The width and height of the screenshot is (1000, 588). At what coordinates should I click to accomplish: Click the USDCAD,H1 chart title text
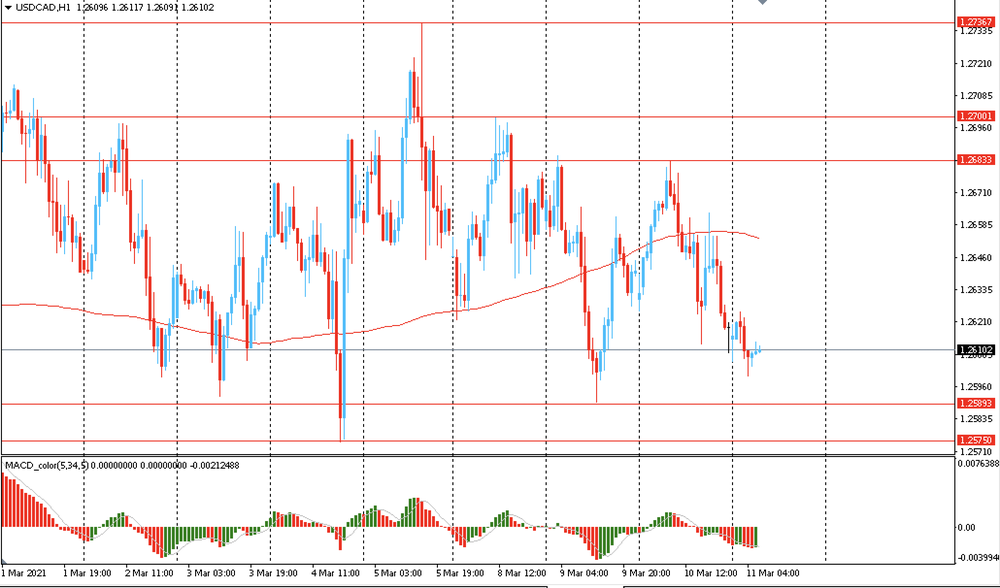tap(43, 6)
